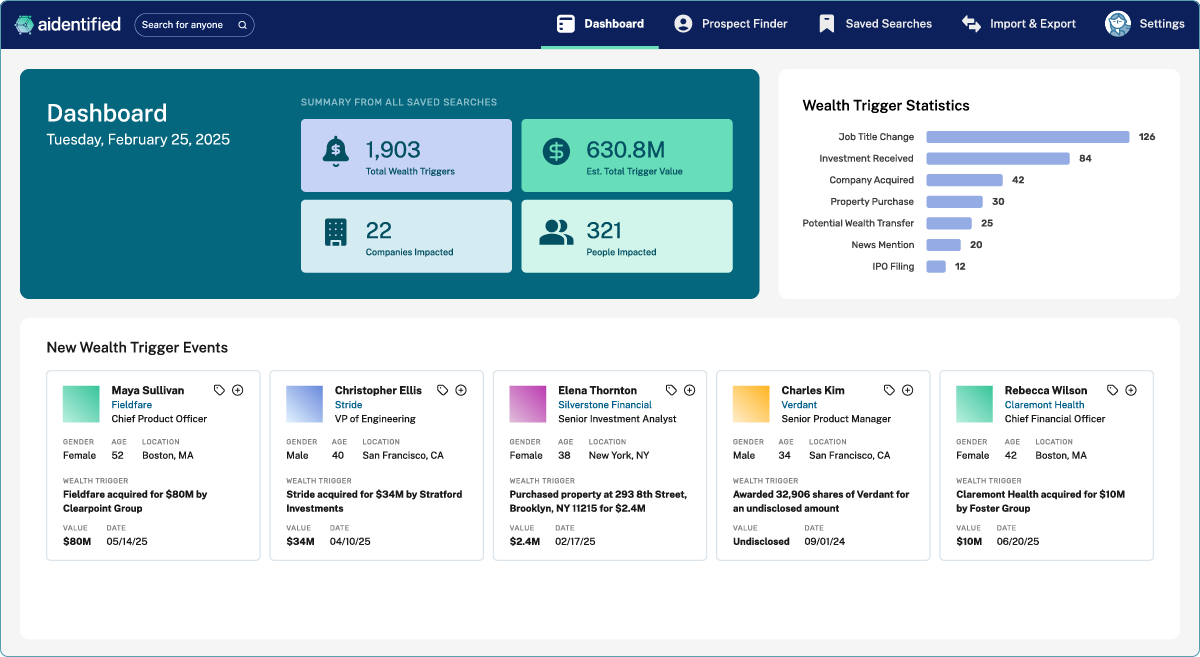The image size is (1200, 657).
Task: Open Fieldfare's company page
Action: tap(131, 404)
